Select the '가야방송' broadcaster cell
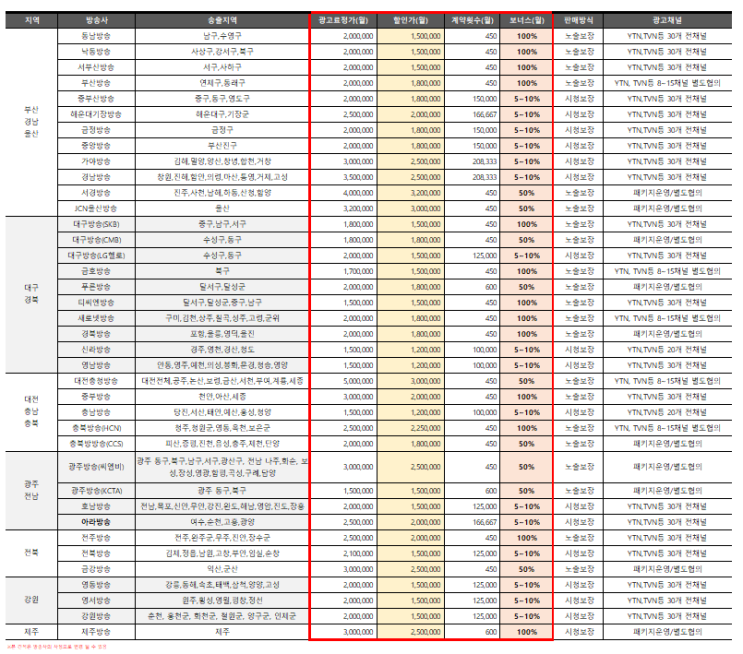The image size is (743, 654). click(x=96, y=161)
